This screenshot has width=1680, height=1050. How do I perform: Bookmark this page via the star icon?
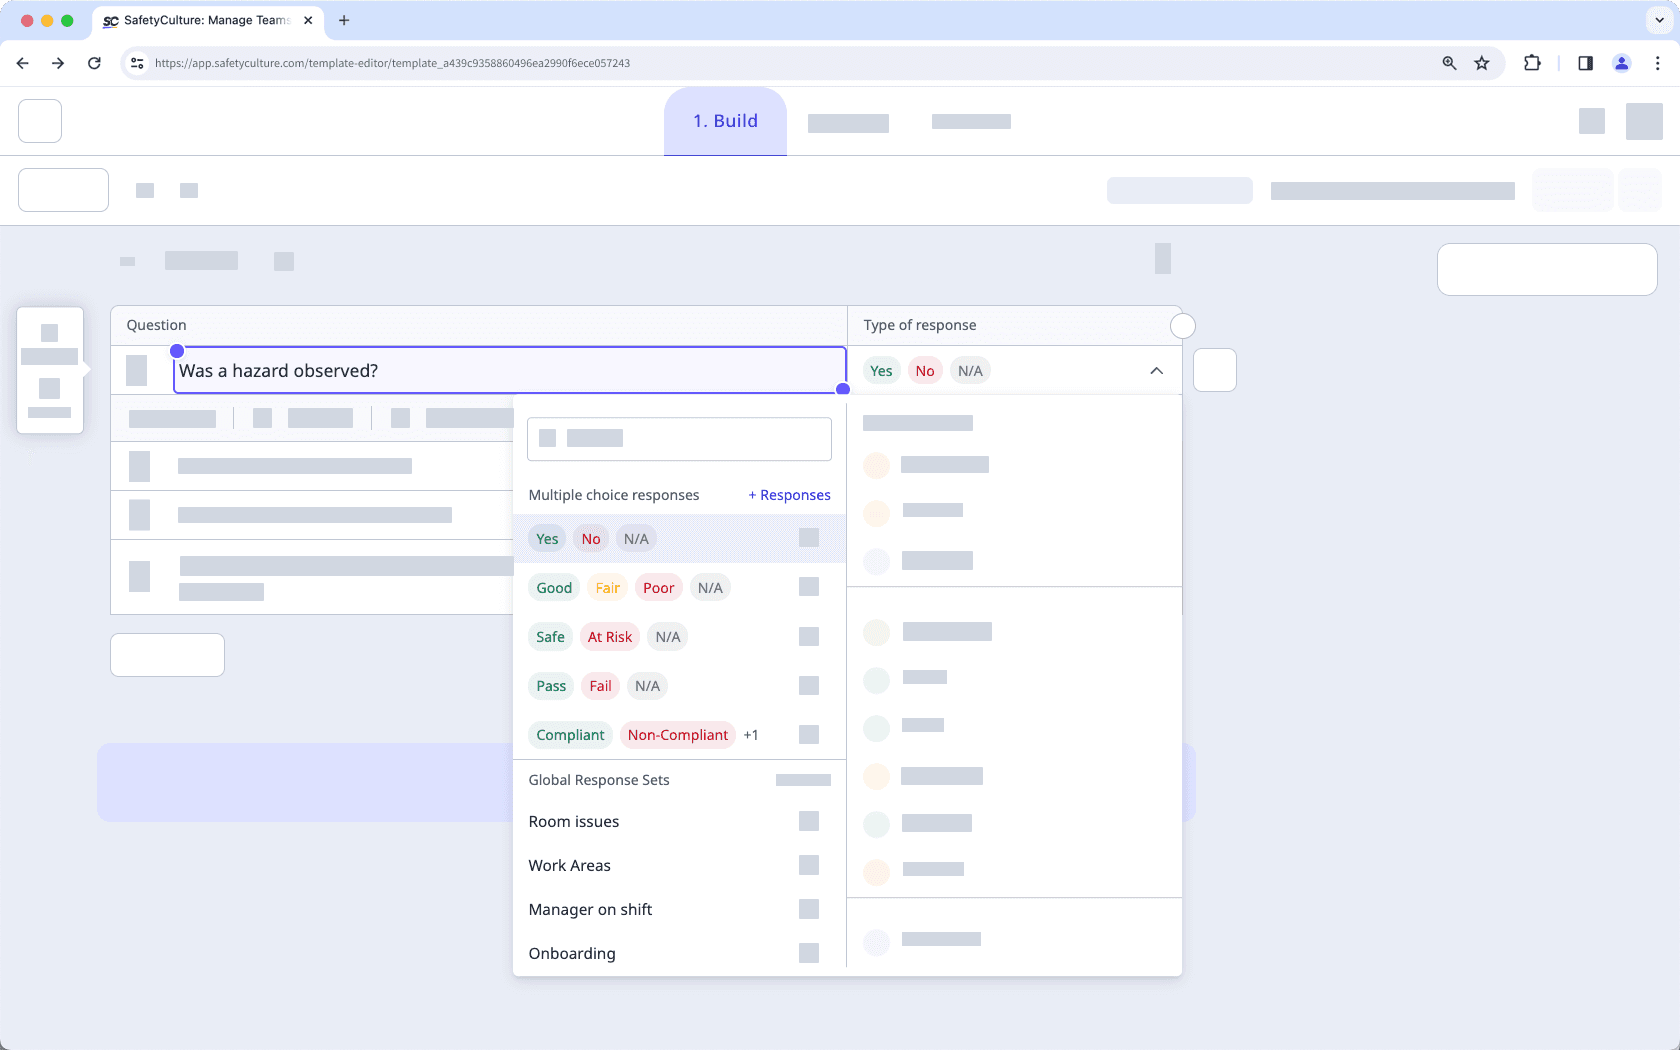[x=1481, y=62]
